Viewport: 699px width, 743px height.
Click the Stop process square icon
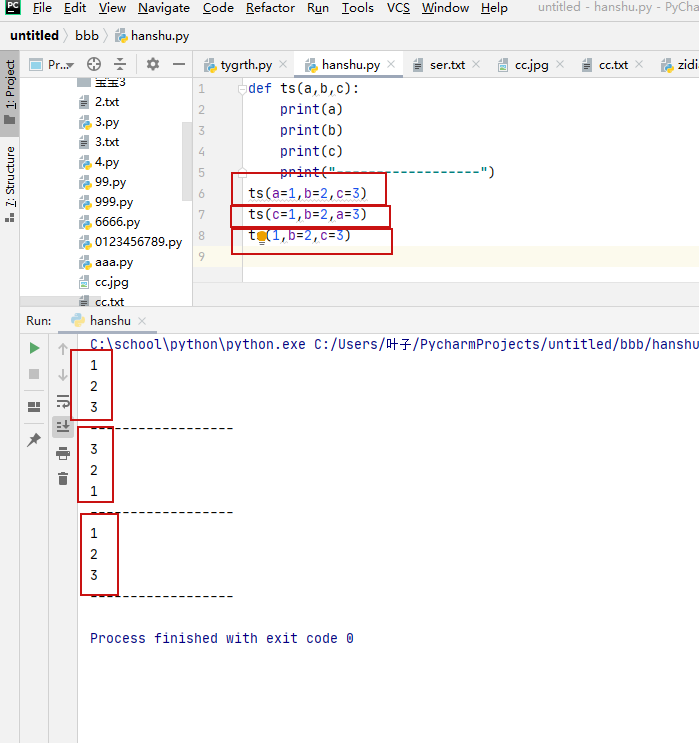(x=34, y=374)
